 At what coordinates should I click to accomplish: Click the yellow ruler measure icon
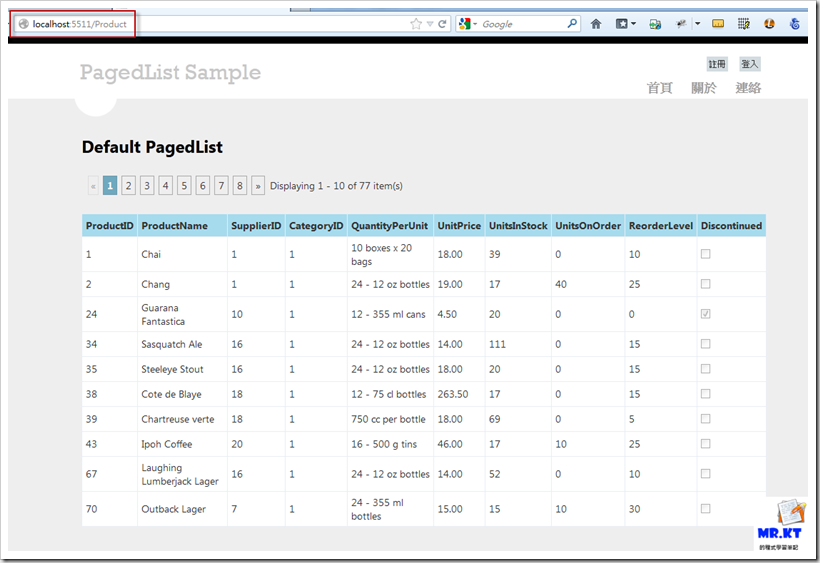coord(718,24)
